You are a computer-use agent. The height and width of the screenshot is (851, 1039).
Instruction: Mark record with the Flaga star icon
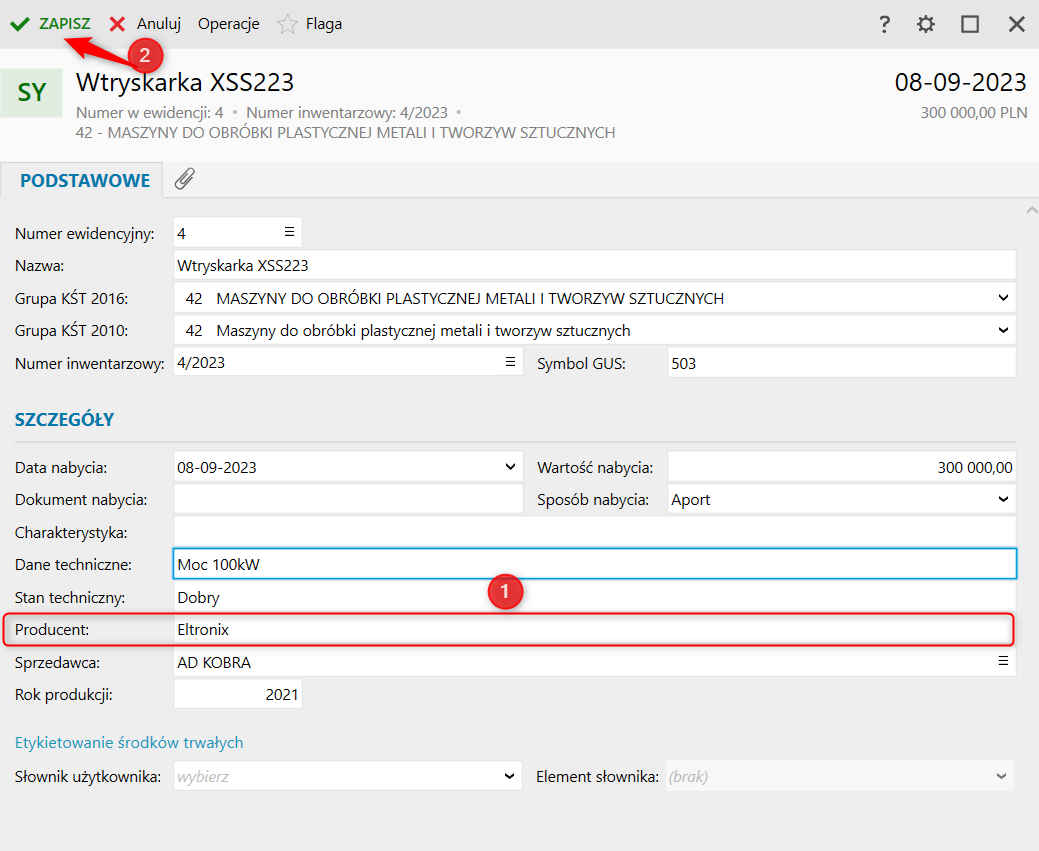pos(287,24)
